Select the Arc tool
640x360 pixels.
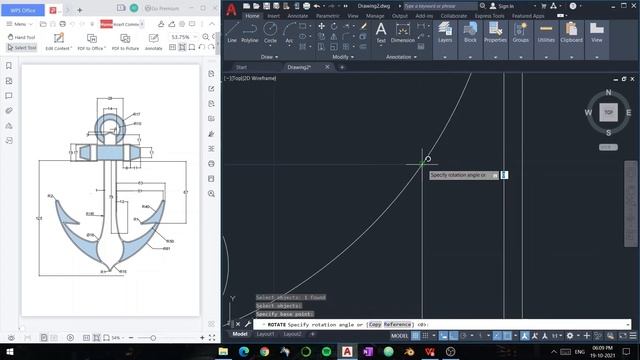pos(289,33)
